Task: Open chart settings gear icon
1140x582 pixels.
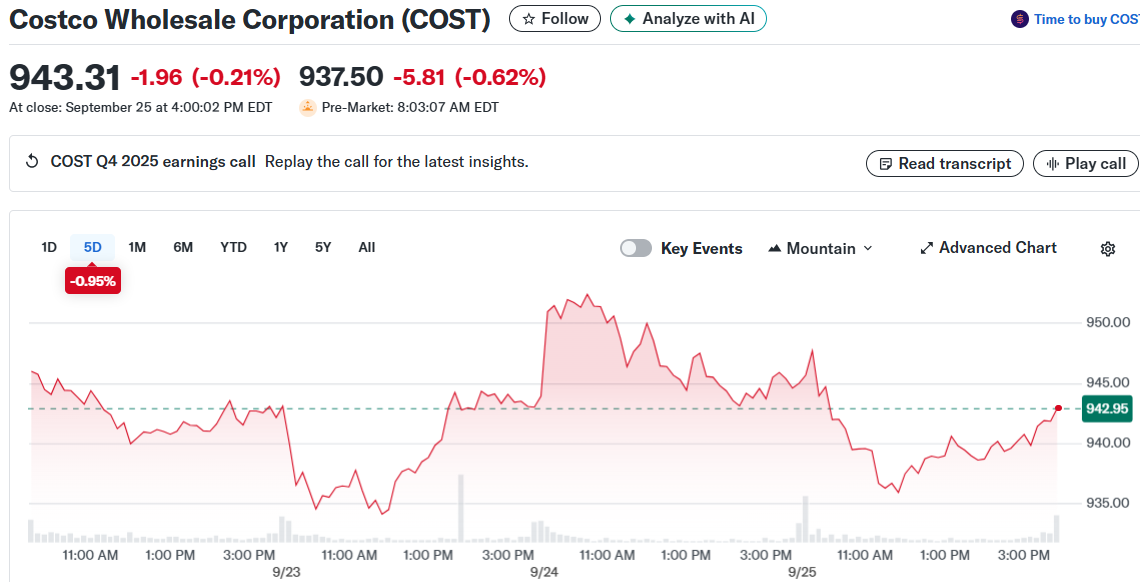Action: click(x=1107, y=248)
